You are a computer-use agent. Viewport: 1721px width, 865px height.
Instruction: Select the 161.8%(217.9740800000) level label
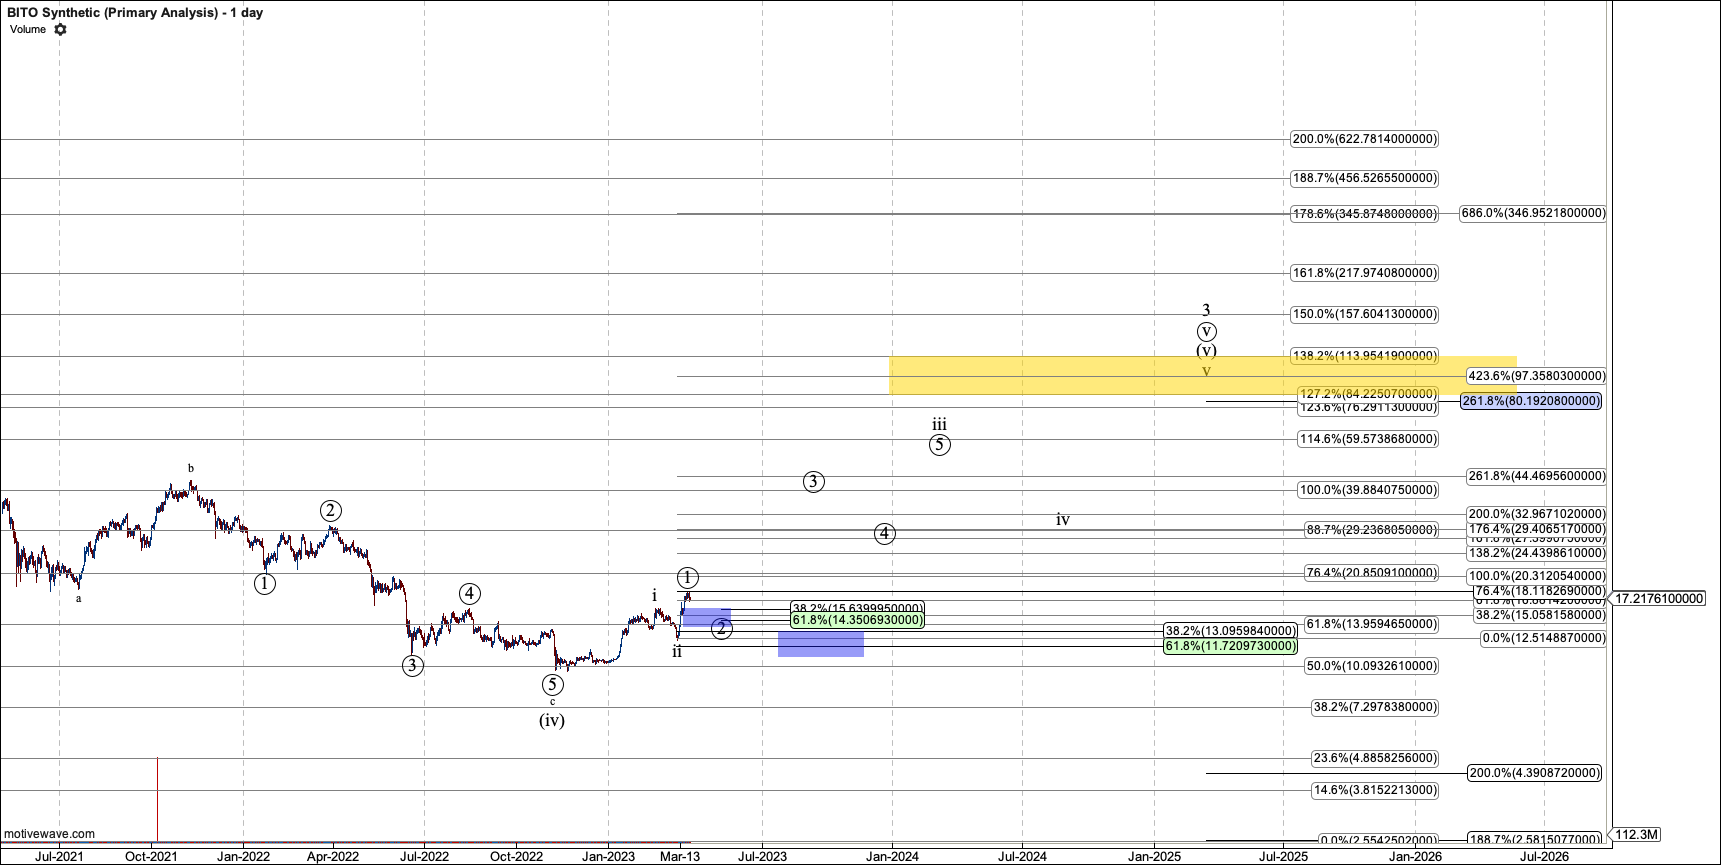(1364, 272)
